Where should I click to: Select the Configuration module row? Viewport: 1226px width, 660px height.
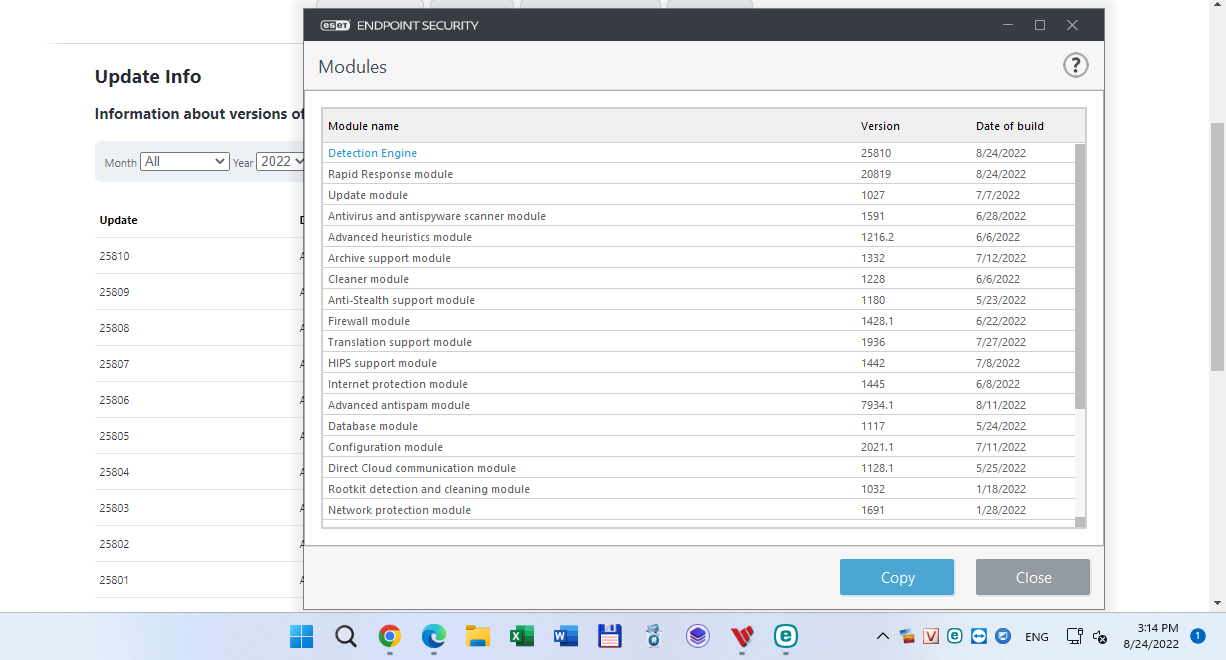point(699,447)
